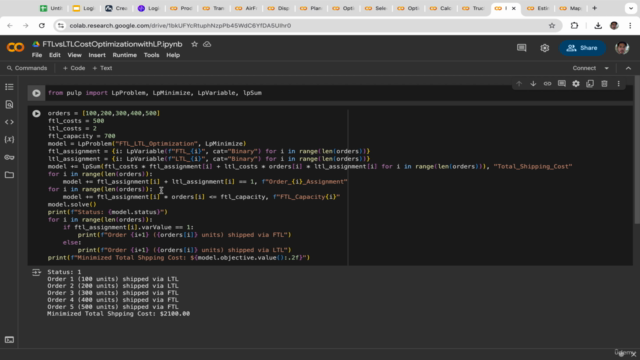640x360 pixels.
Task: Open the Code snippets sidebar icon
Action: (9, 122)
